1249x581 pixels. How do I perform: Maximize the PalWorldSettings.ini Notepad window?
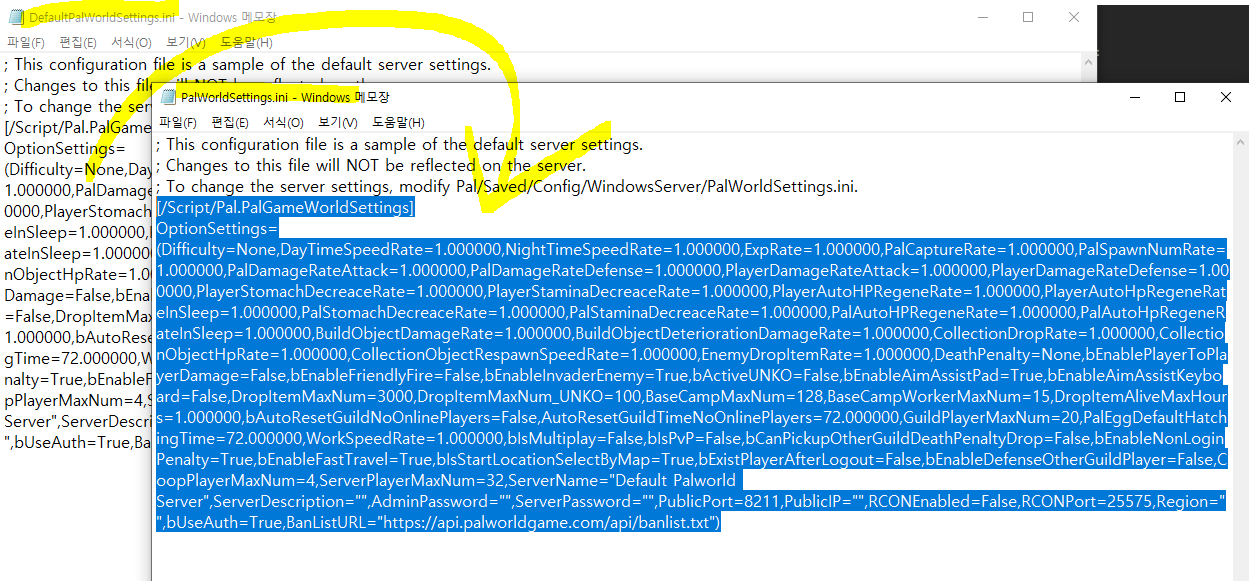1180,97
